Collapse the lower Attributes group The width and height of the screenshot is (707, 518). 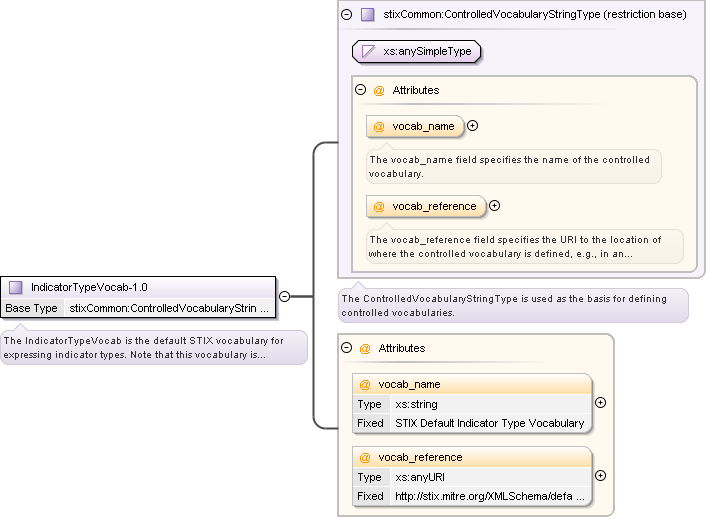tap(347, 348)
